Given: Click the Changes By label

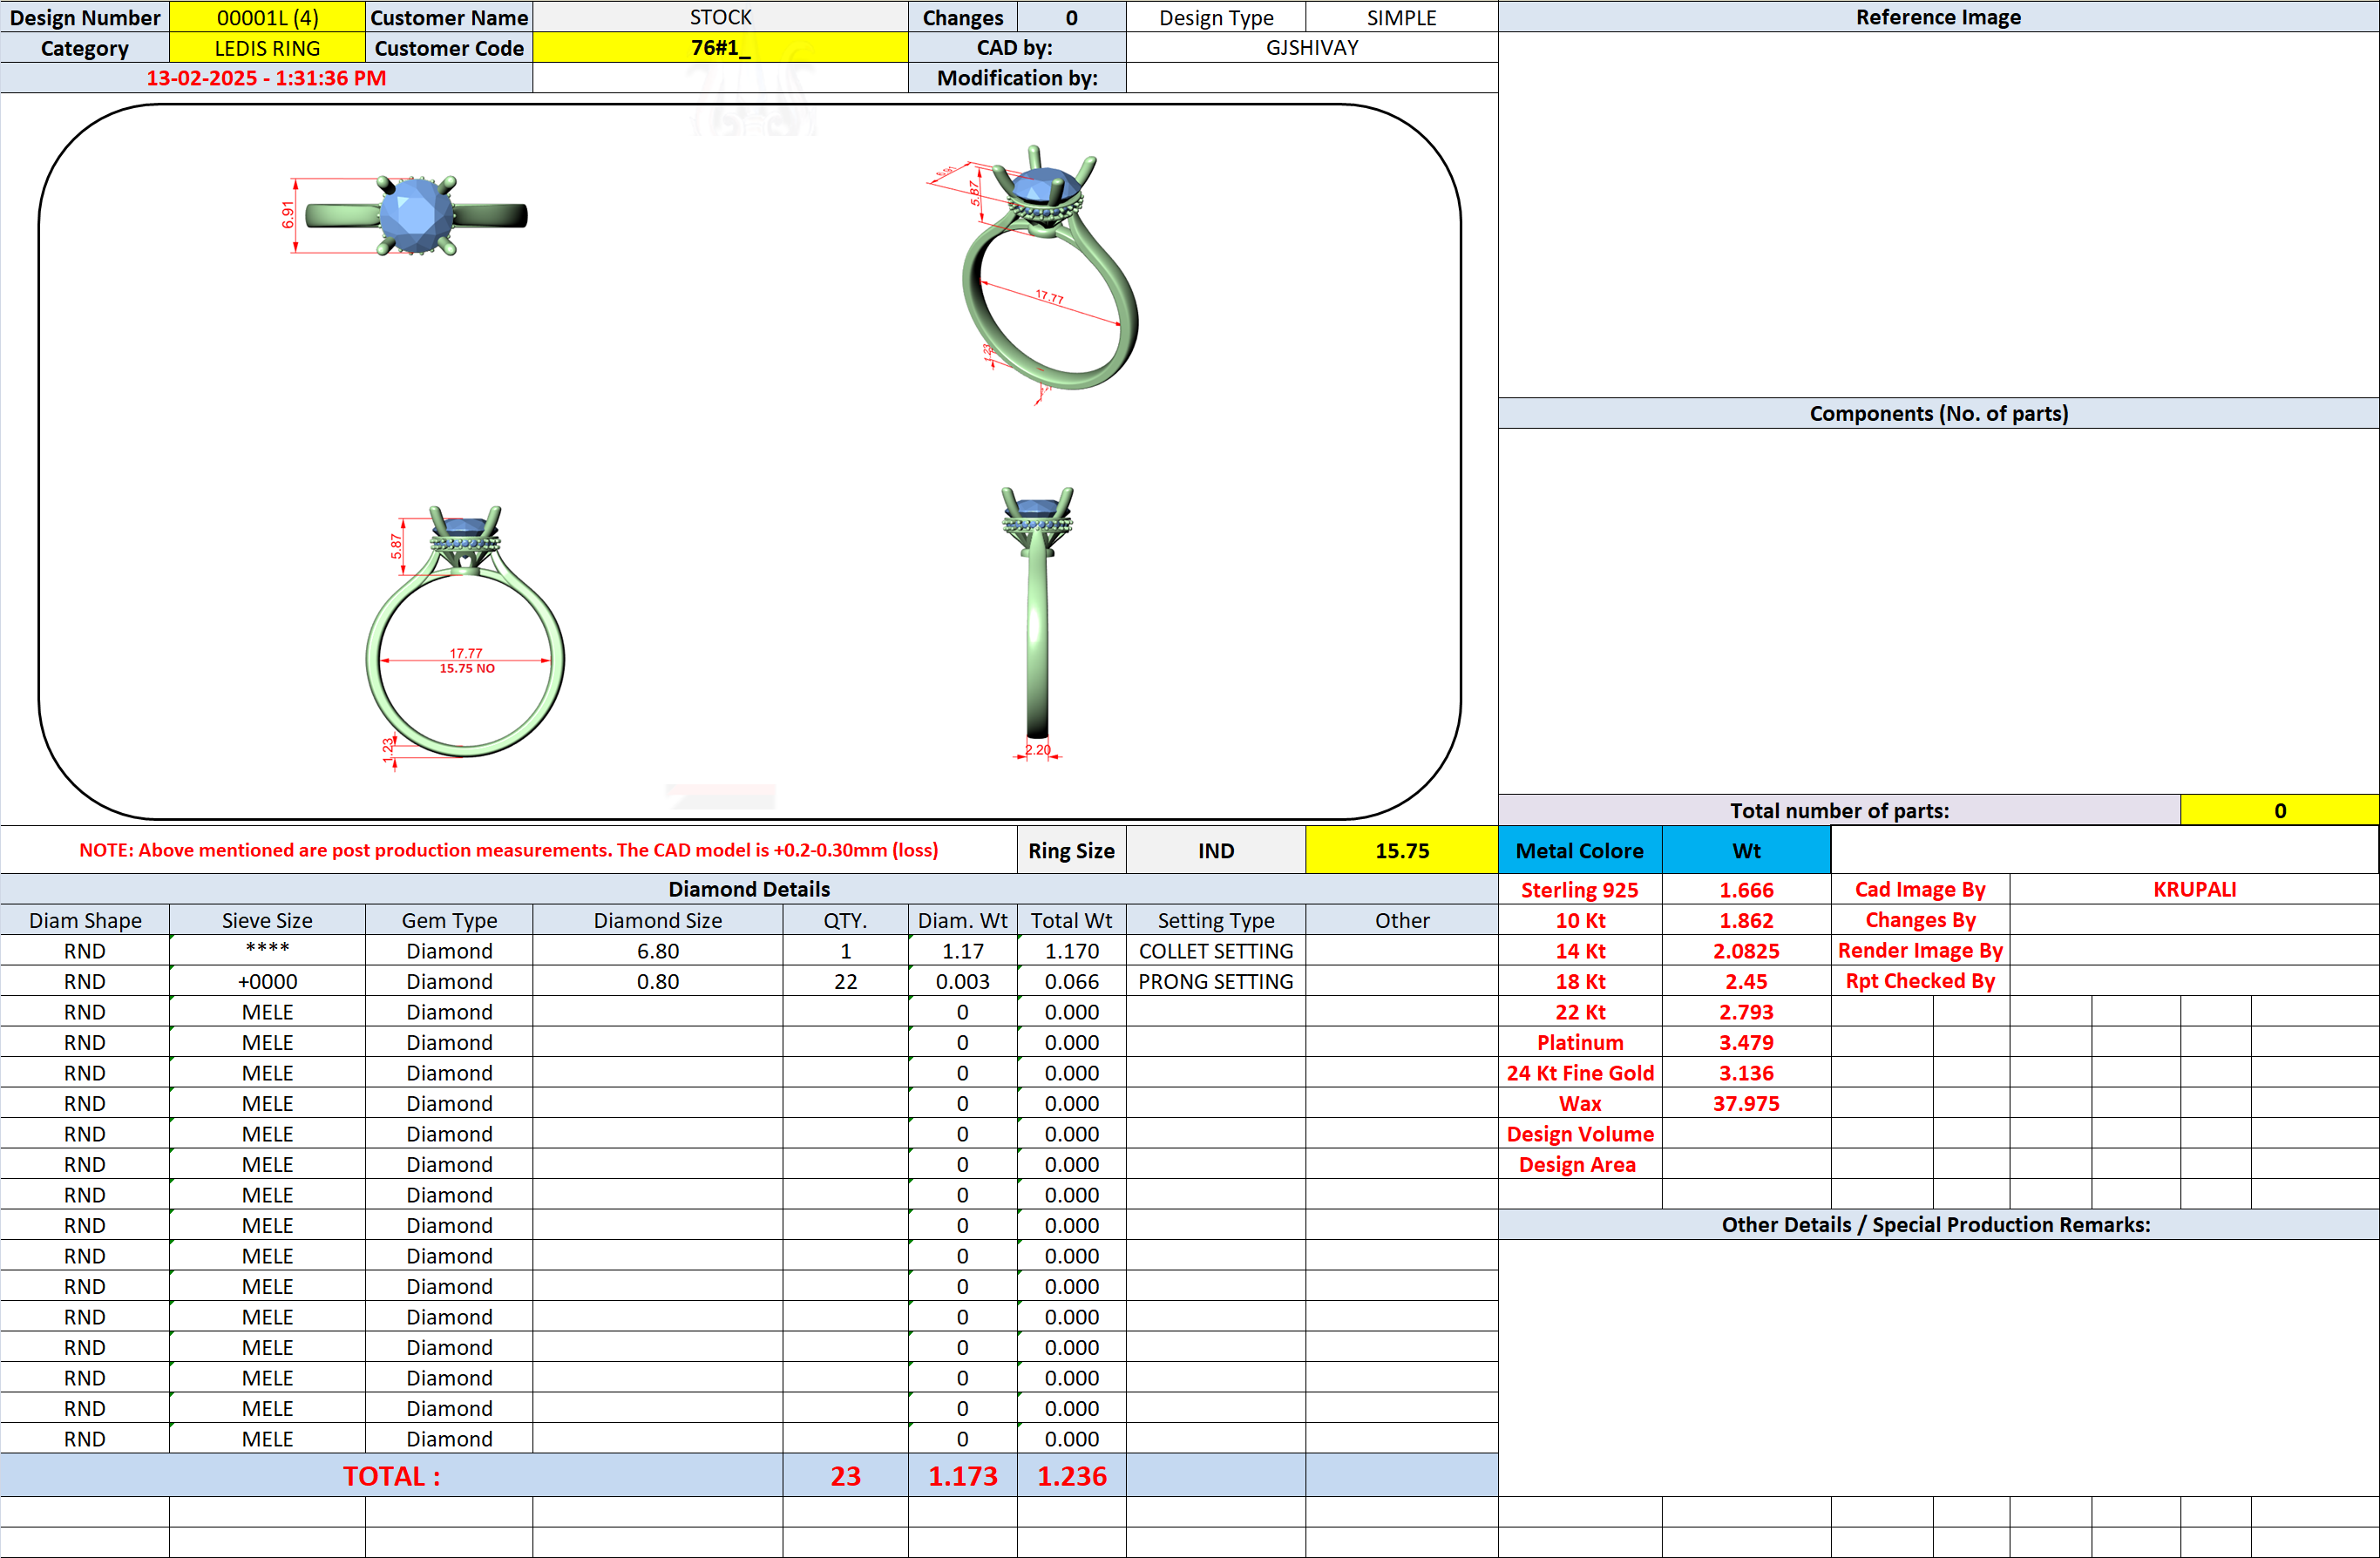Looking at the screenshot, I should point(1920,920).
